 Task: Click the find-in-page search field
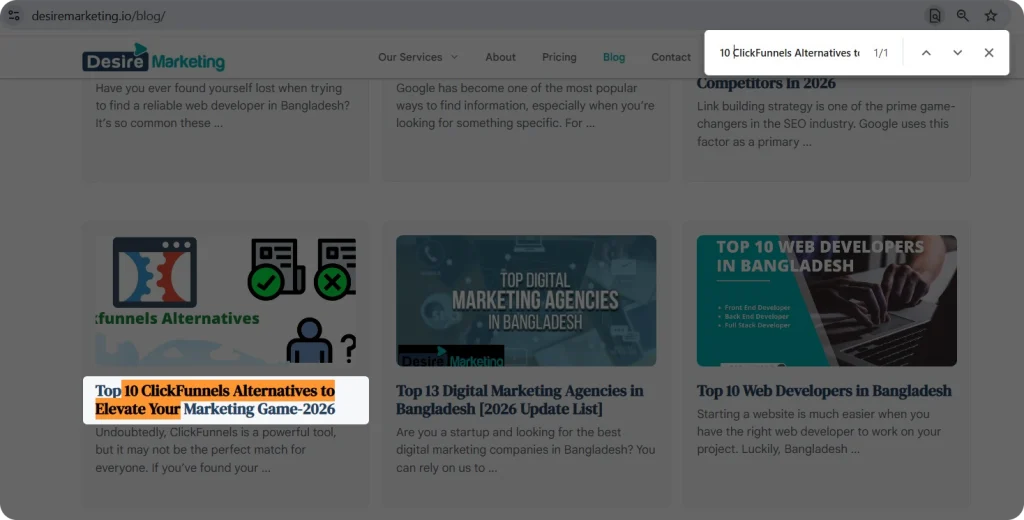(790, 53)
